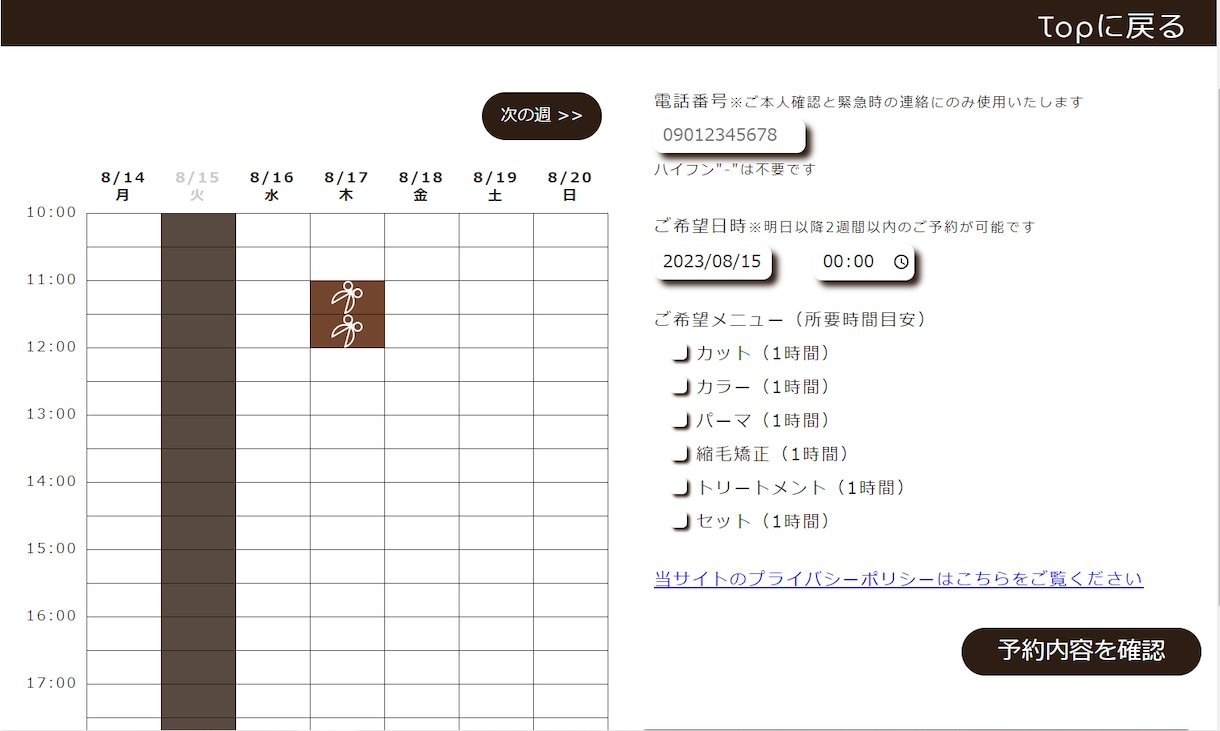Check the カラー（1時間）menu option

pos(681,387)
